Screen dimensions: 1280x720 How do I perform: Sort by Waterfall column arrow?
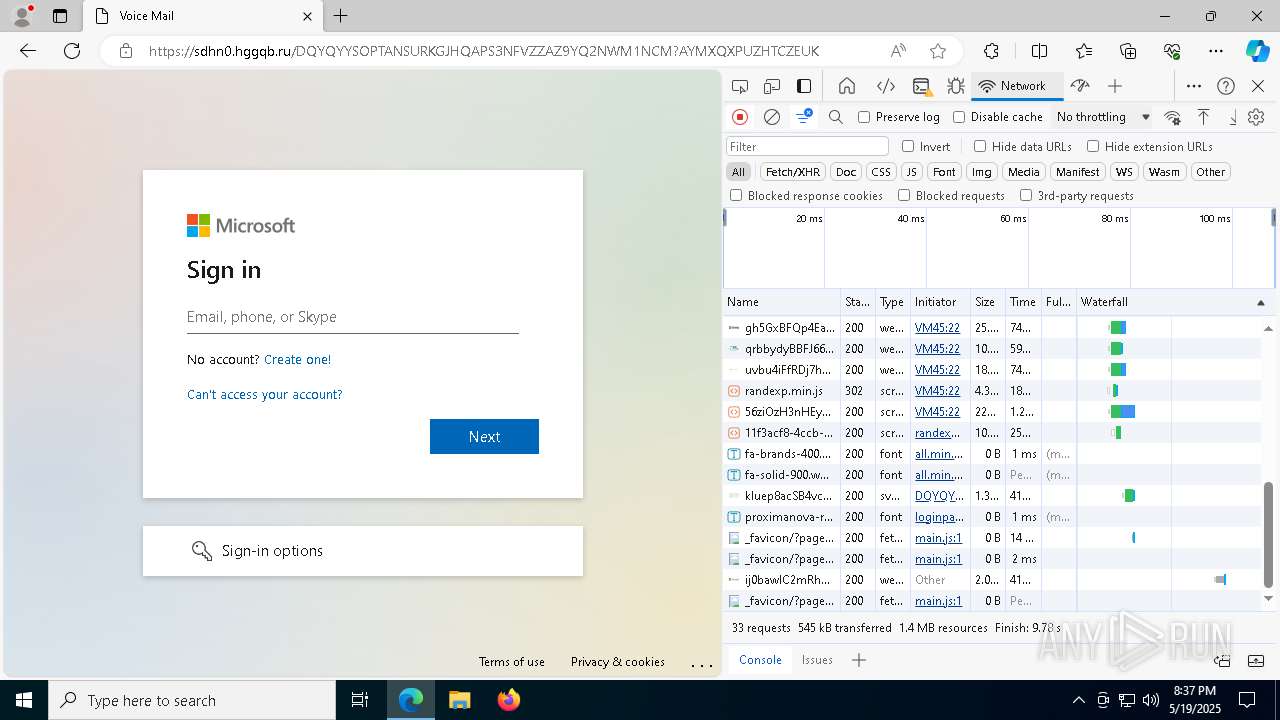[1260, 302]
